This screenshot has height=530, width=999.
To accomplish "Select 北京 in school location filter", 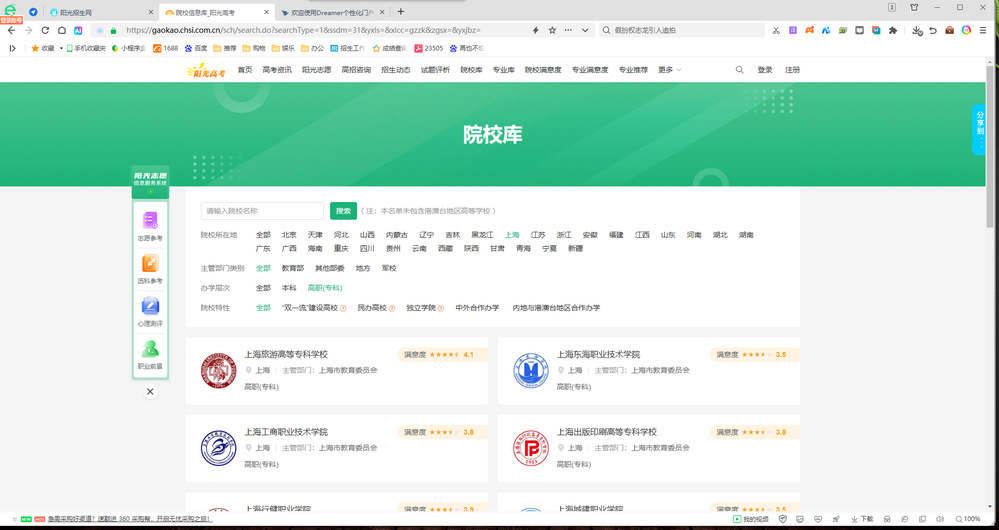I will coord(289,235).
